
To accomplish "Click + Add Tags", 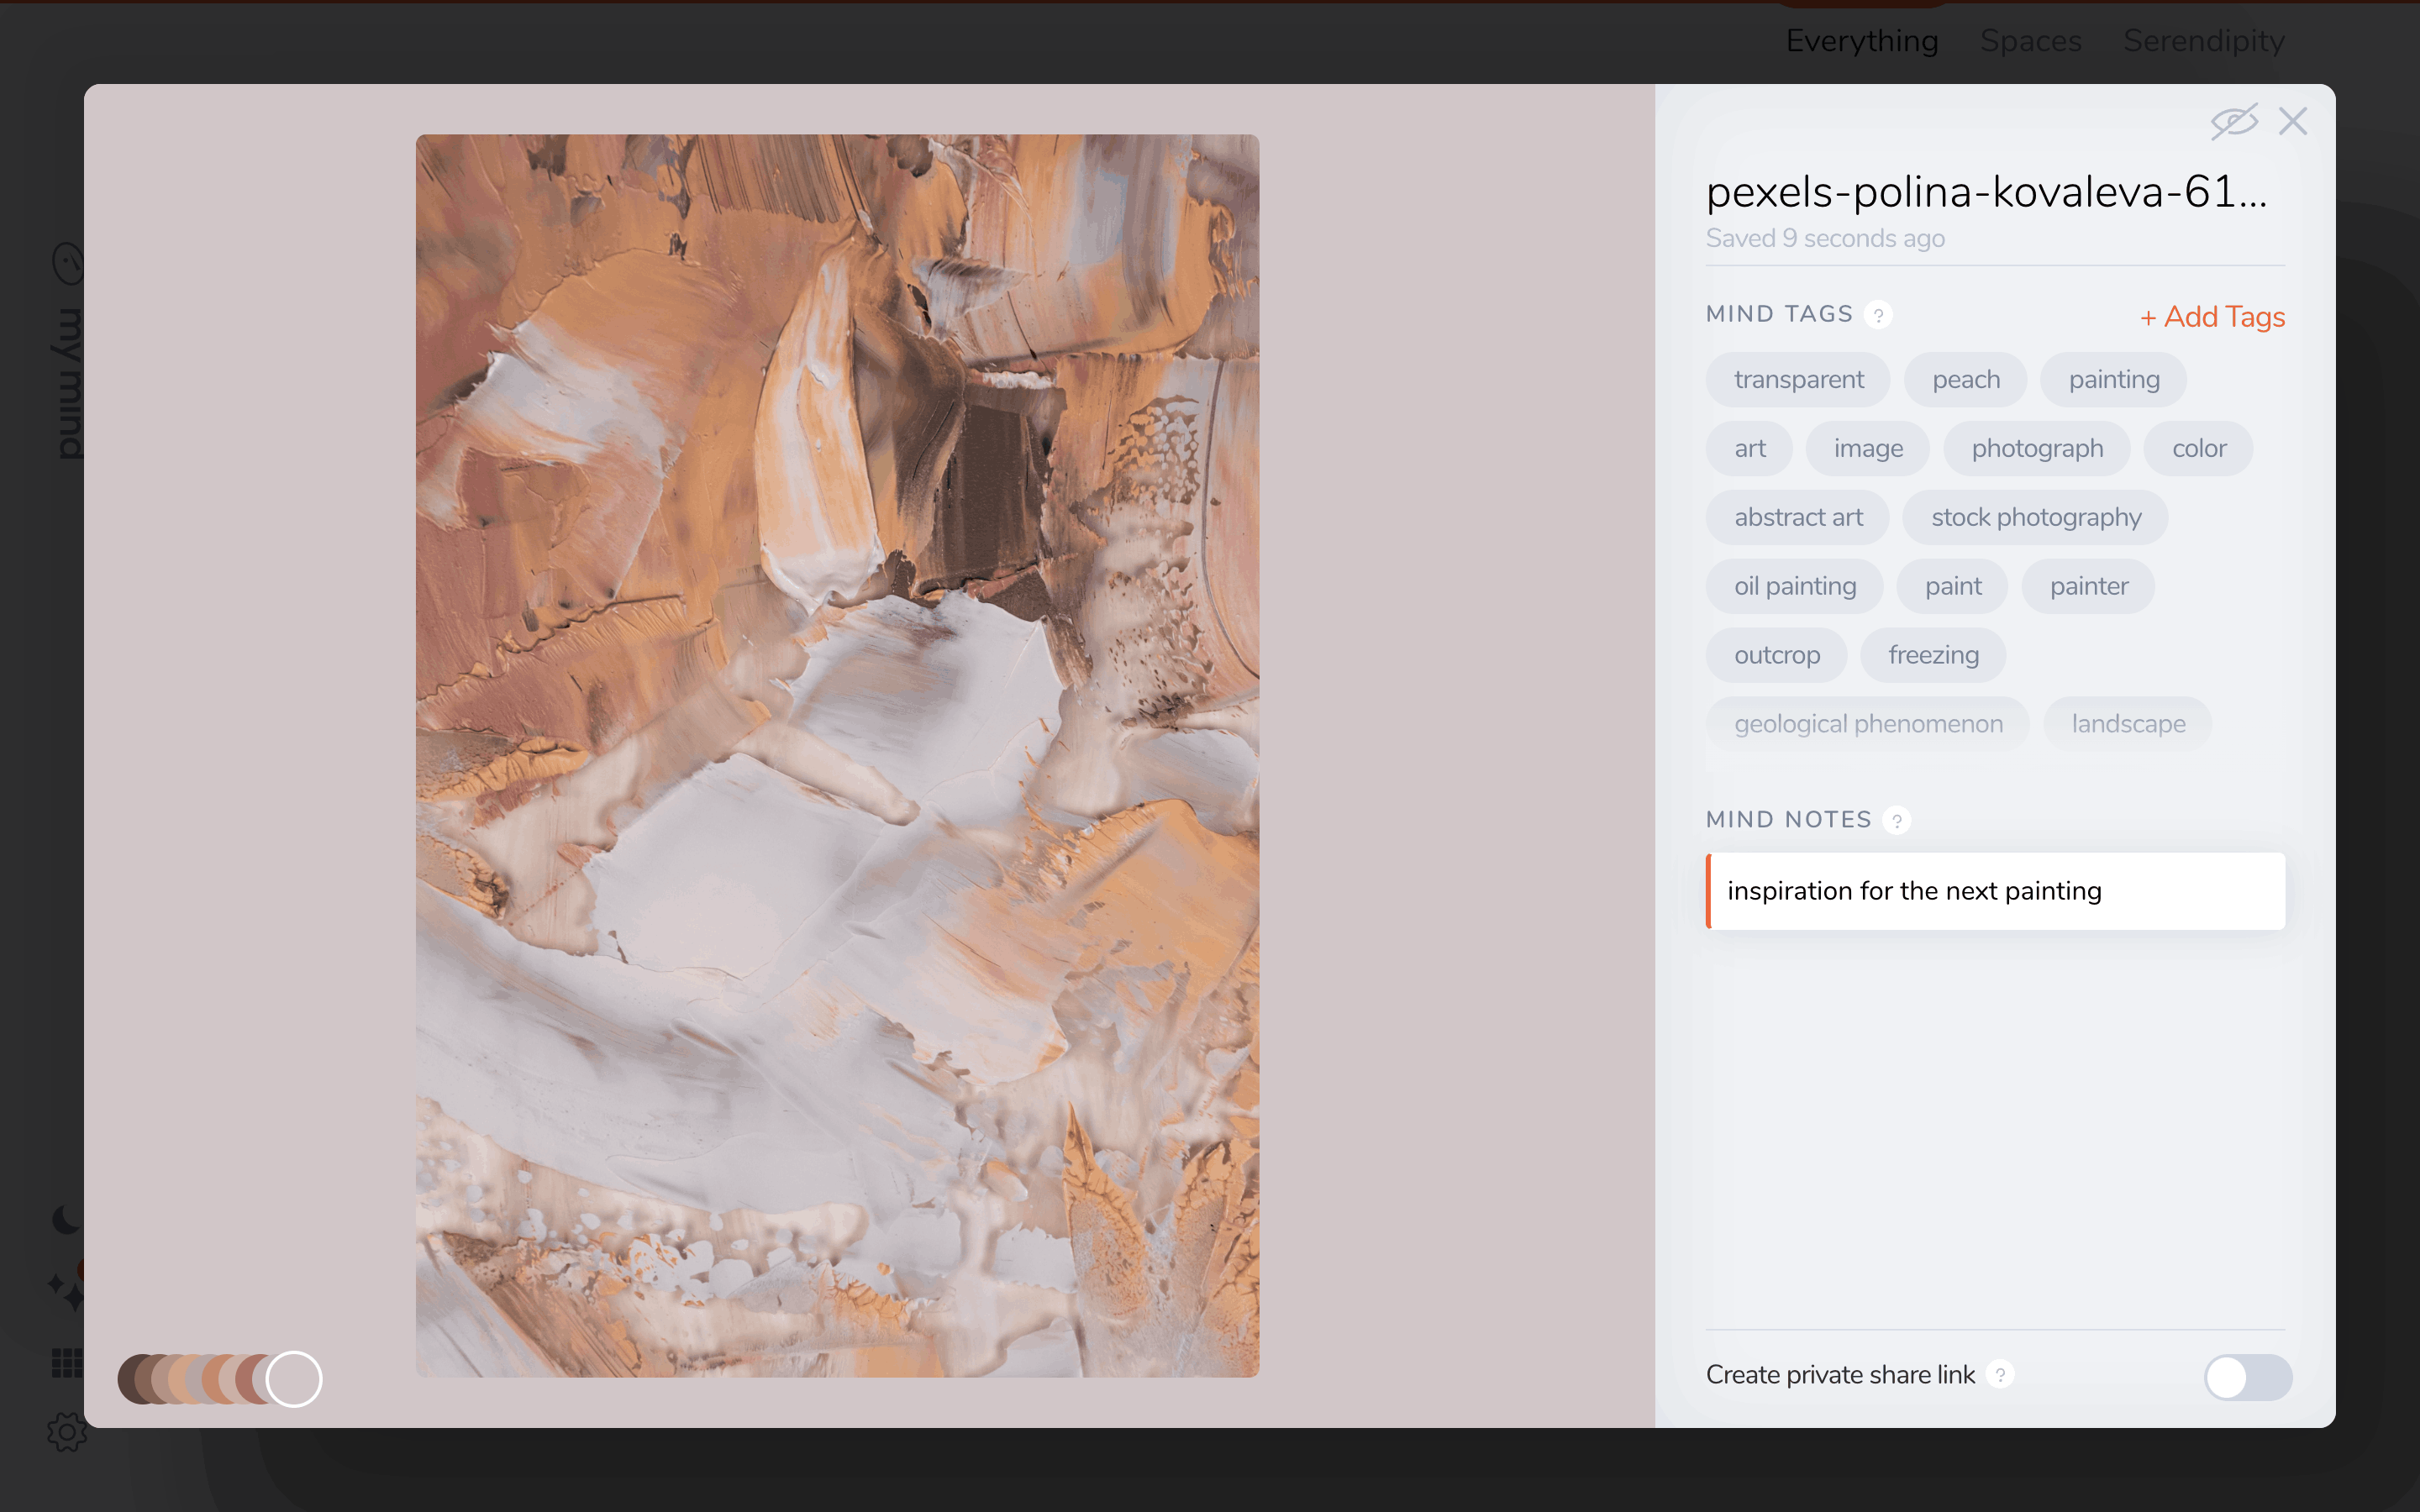I will pyautogui.click(x=2212, y=317).
